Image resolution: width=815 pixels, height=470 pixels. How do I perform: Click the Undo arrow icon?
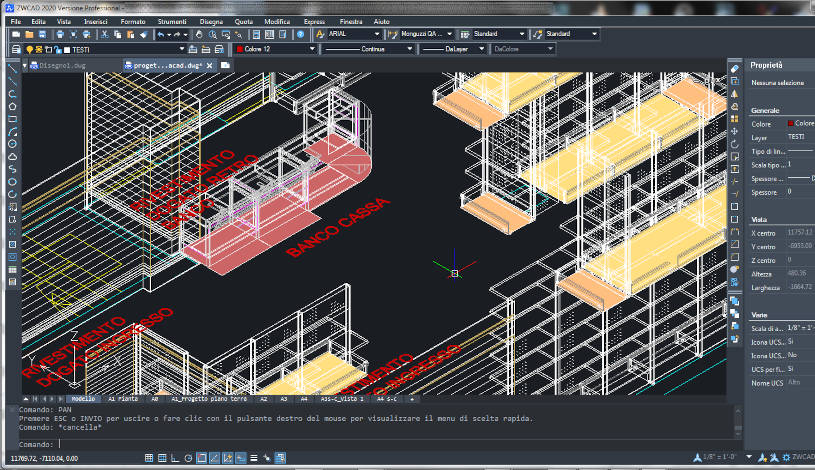[x=161, y=34]
